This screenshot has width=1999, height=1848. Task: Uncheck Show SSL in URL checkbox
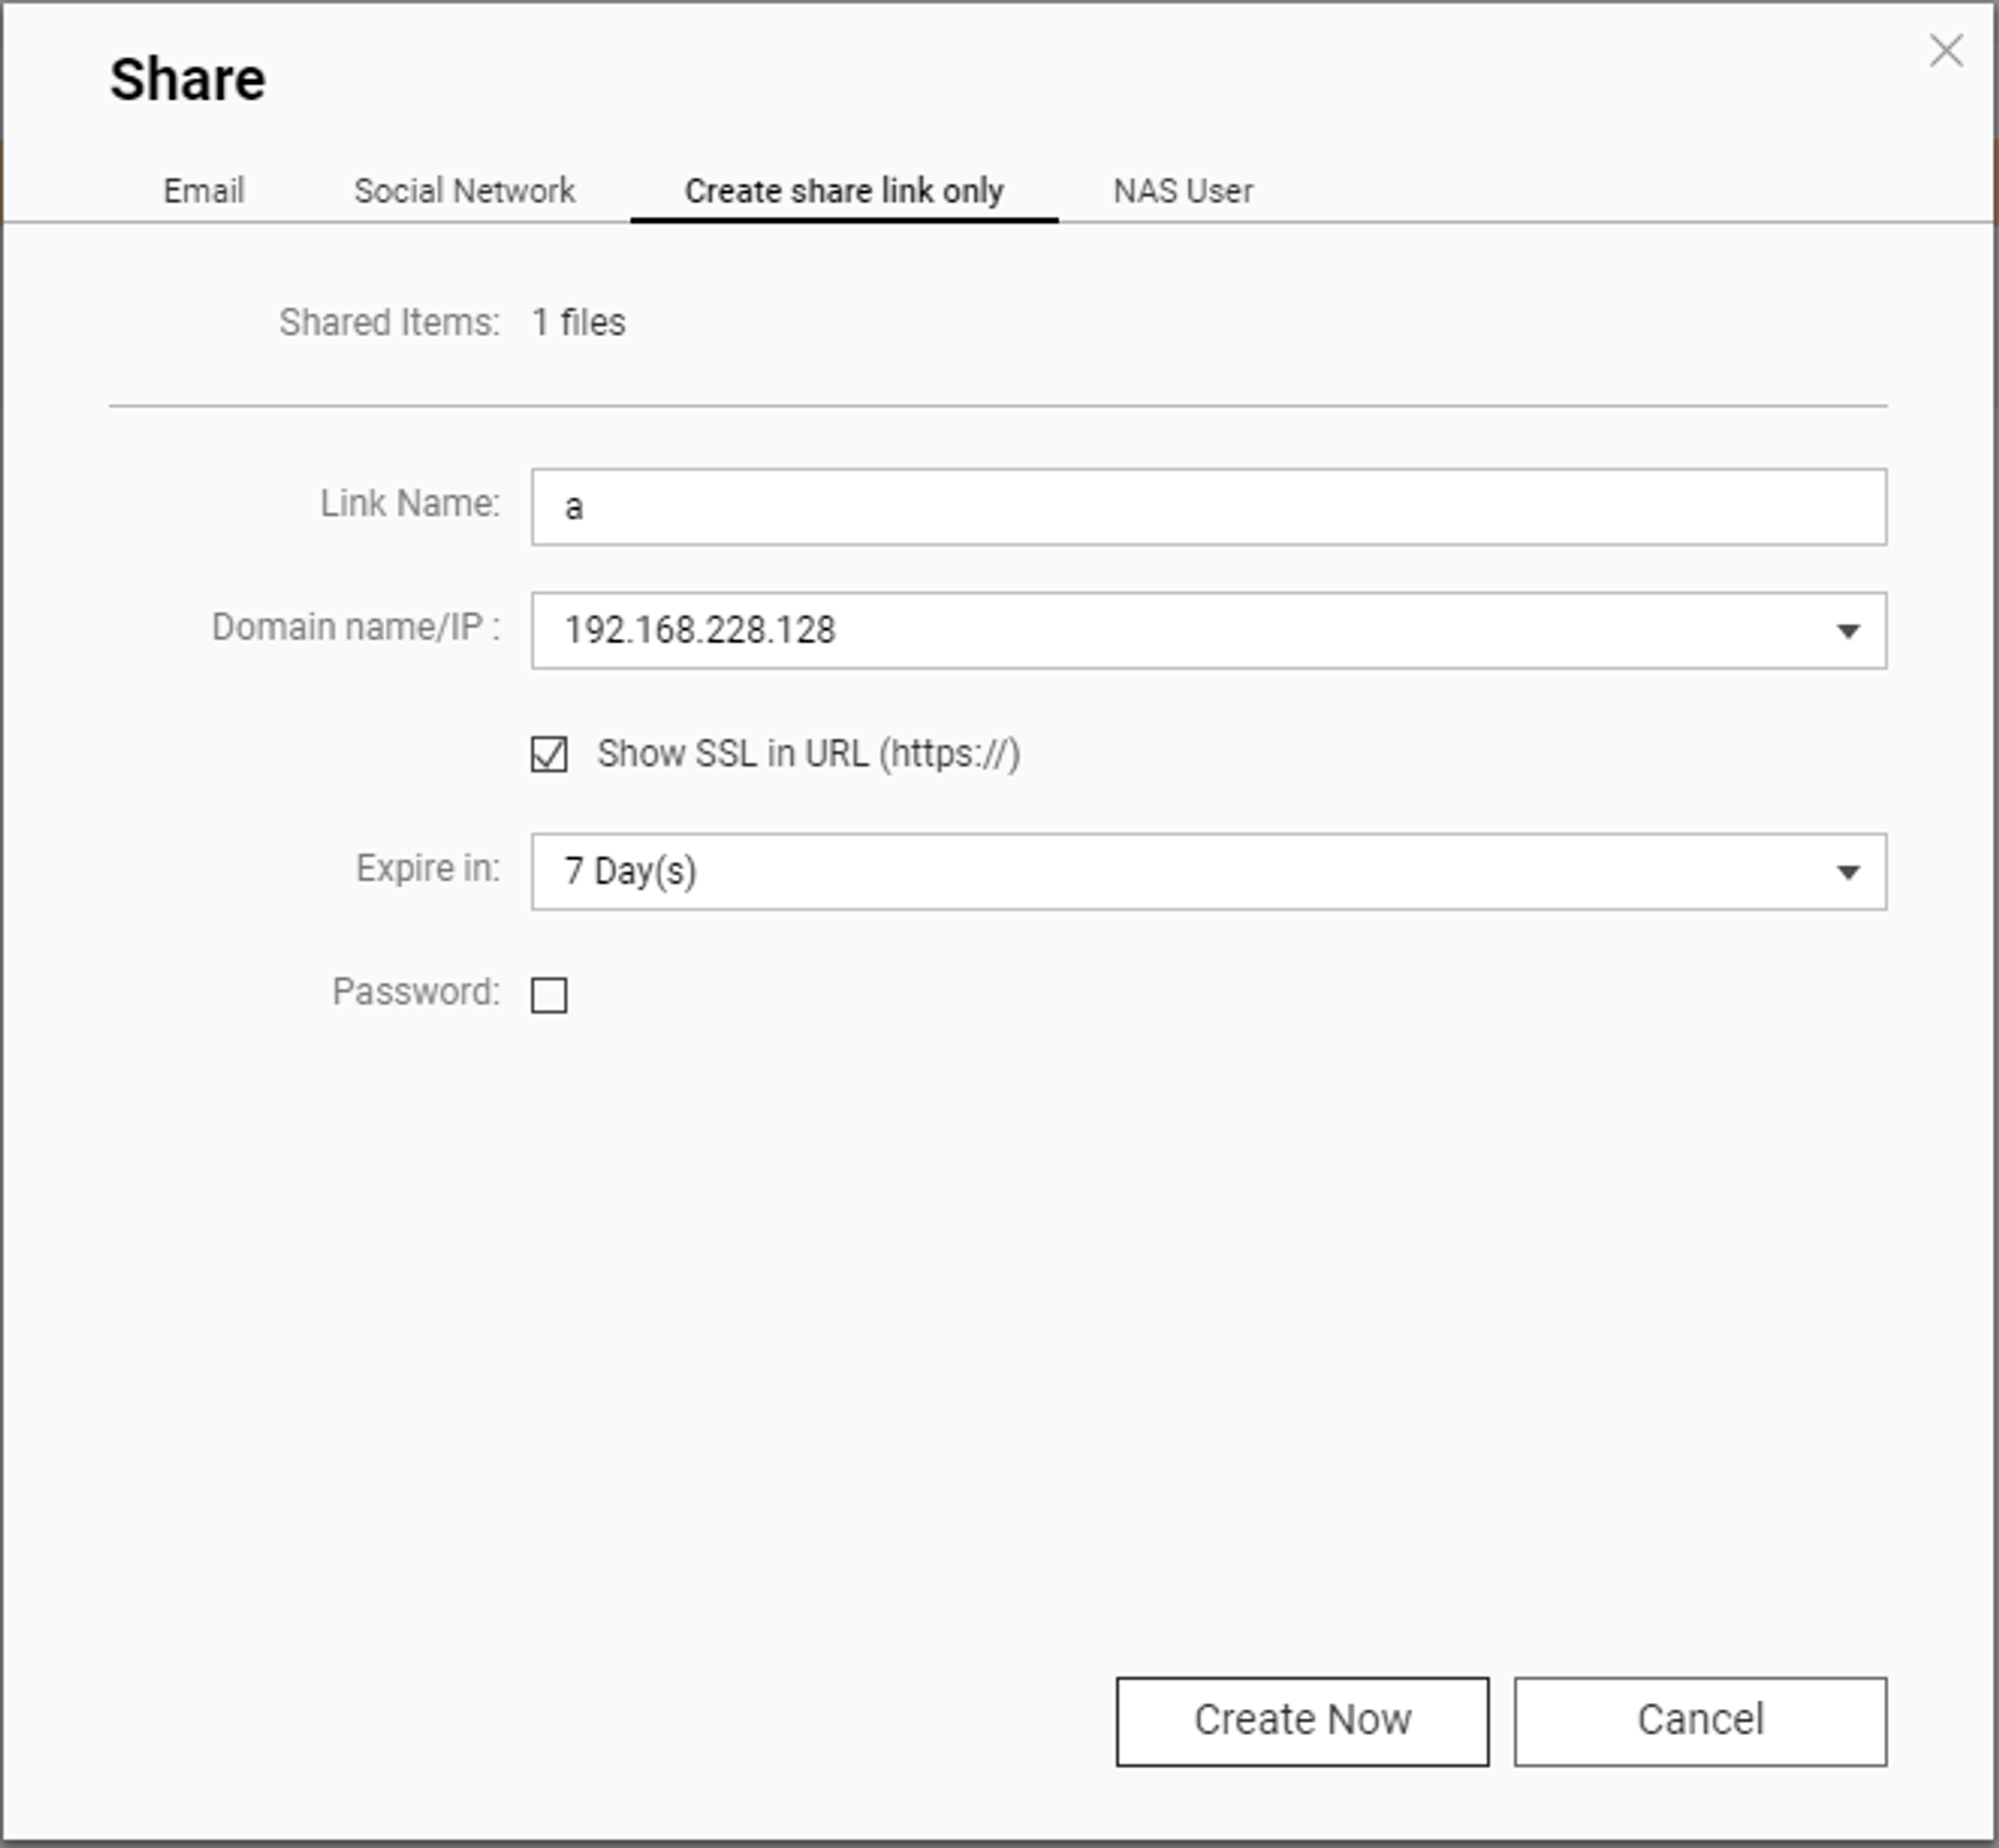tap(549, 754)
